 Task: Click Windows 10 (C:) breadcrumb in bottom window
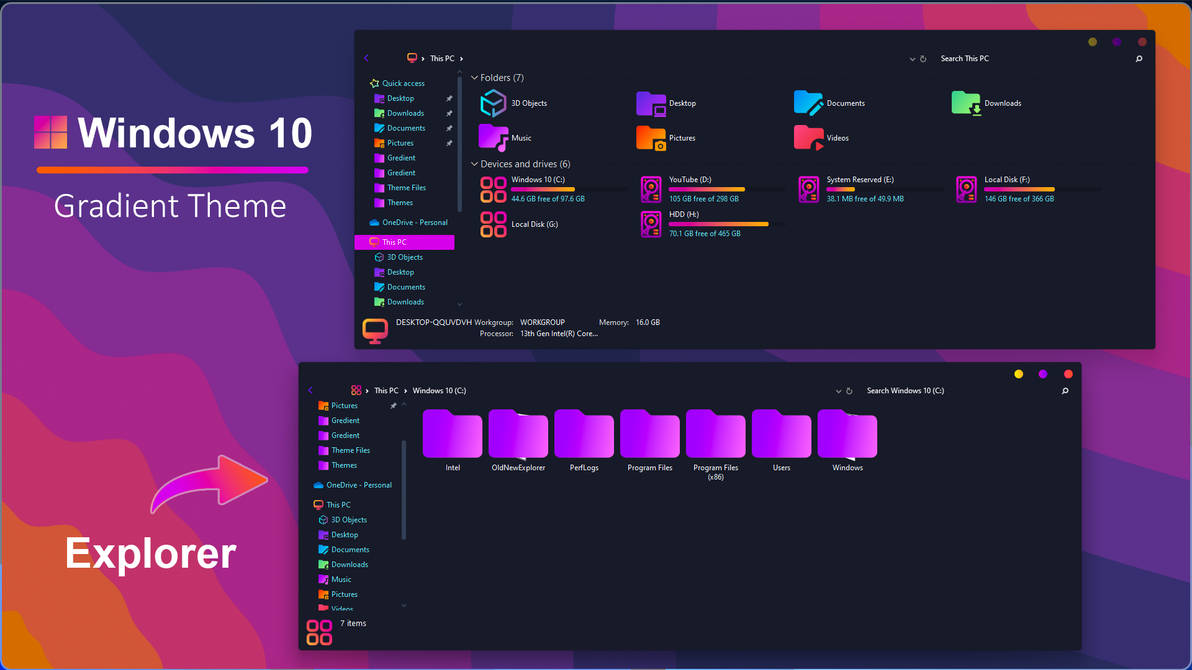[439, 391]
